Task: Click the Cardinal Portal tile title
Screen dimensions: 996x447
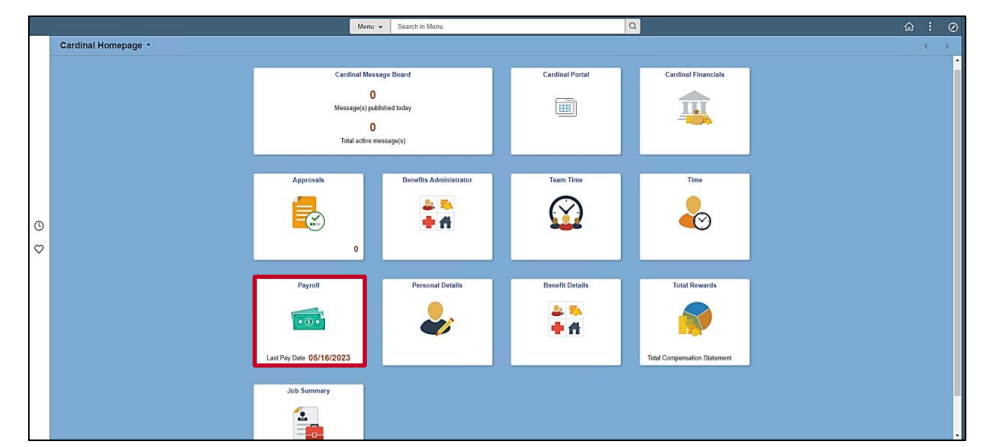Action: [x=566, y=74]
